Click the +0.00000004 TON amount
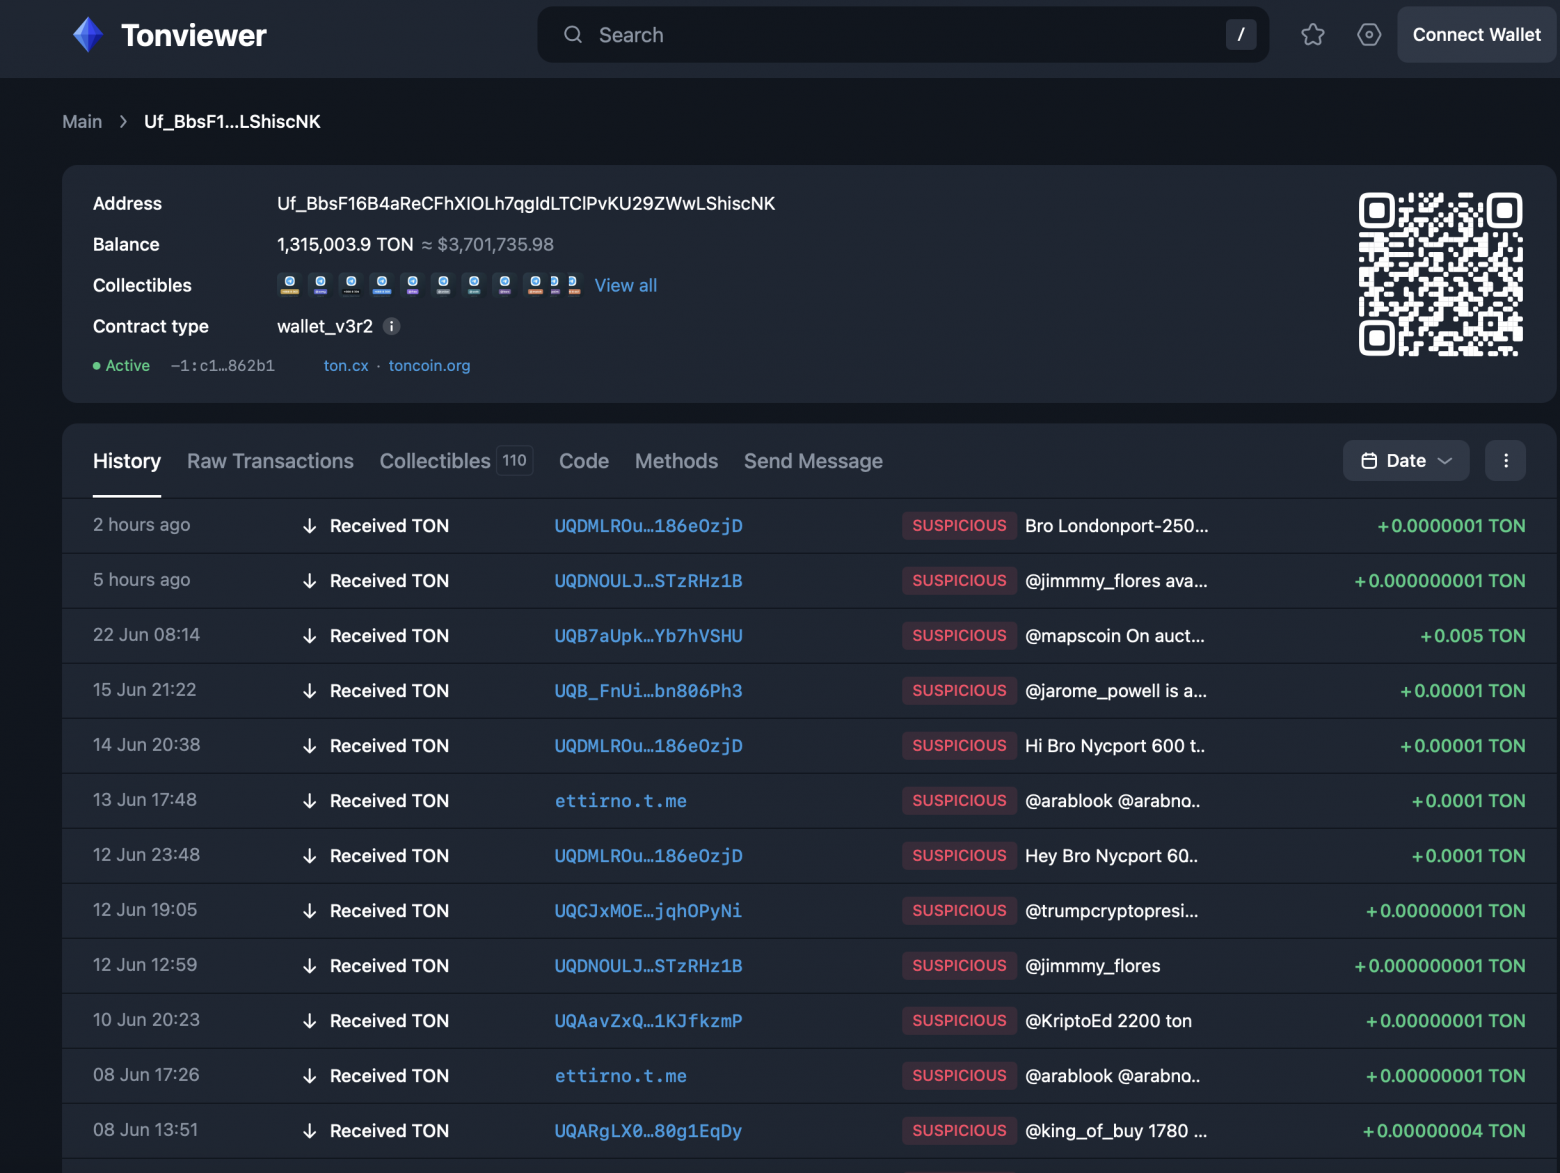 click(x=1444, y=1131)
